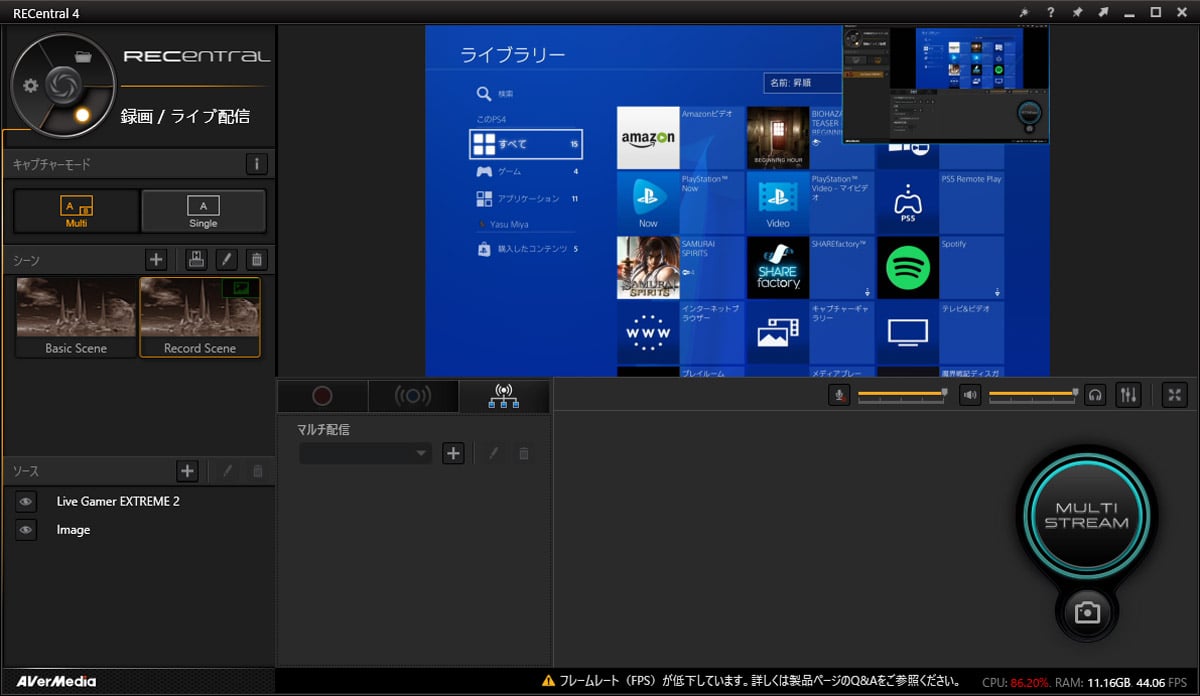Save the current scene
1200x696 pixels.
pos(197,260)
